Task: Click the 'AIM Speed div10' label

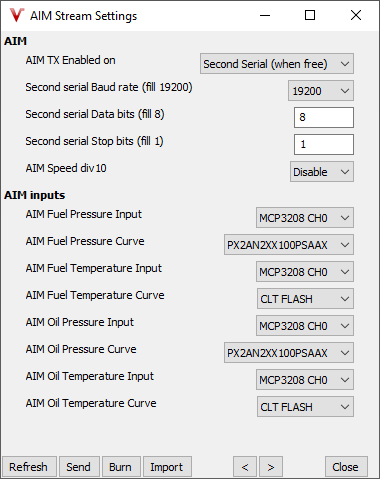Action: [66, 168]
